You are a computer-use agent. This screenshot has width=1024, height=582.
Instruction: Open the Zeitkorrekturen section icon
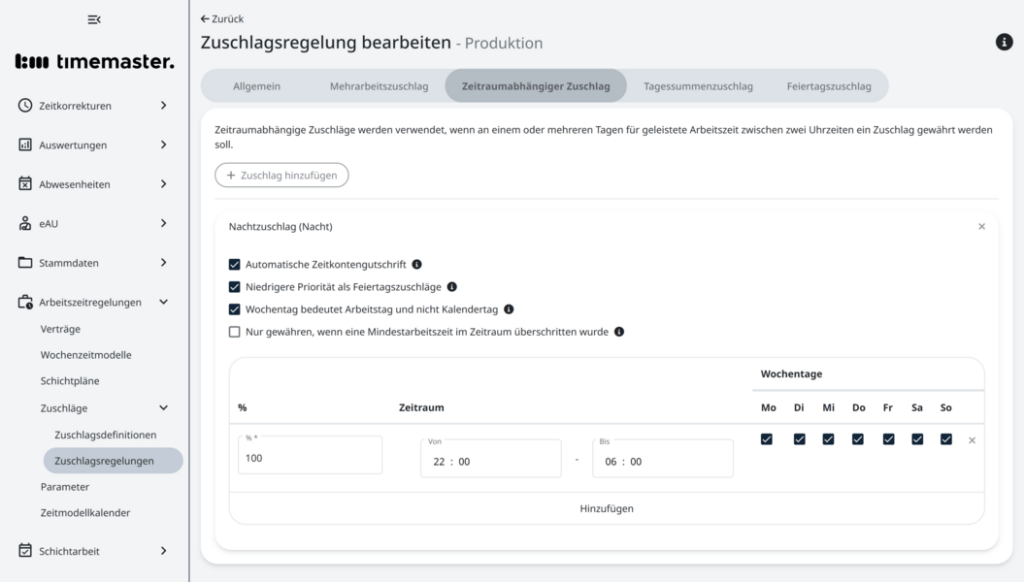(x=23, y=105)
